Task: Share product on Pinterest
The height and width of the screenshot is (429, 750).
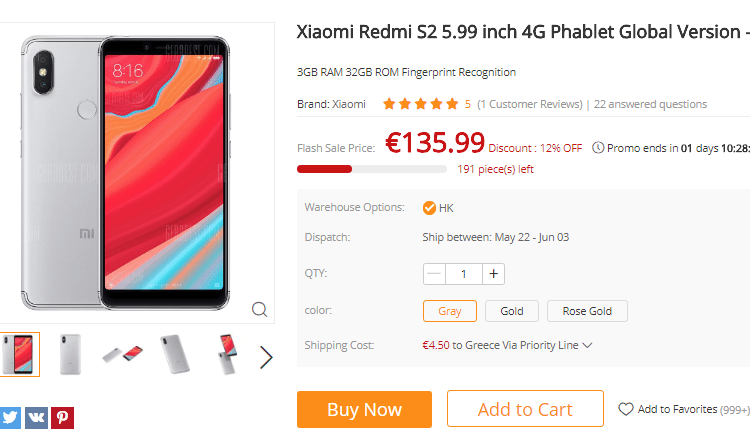Action: point(63,418)
